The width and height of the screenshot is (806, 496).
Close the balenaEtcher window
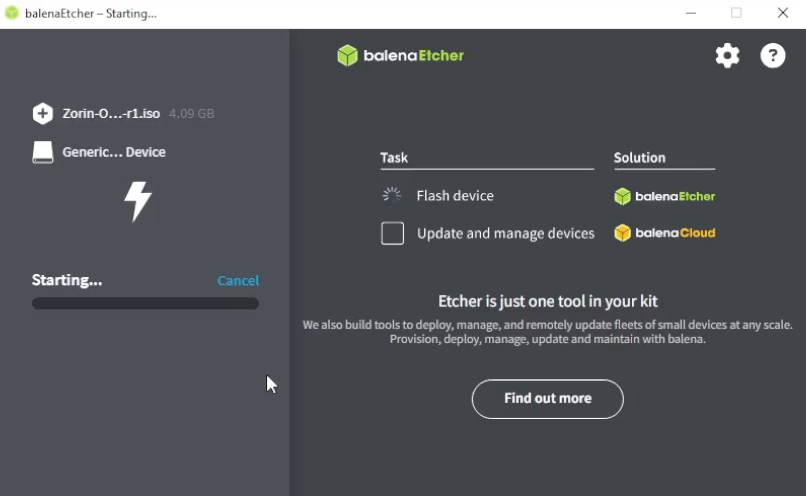click(782, 13)
